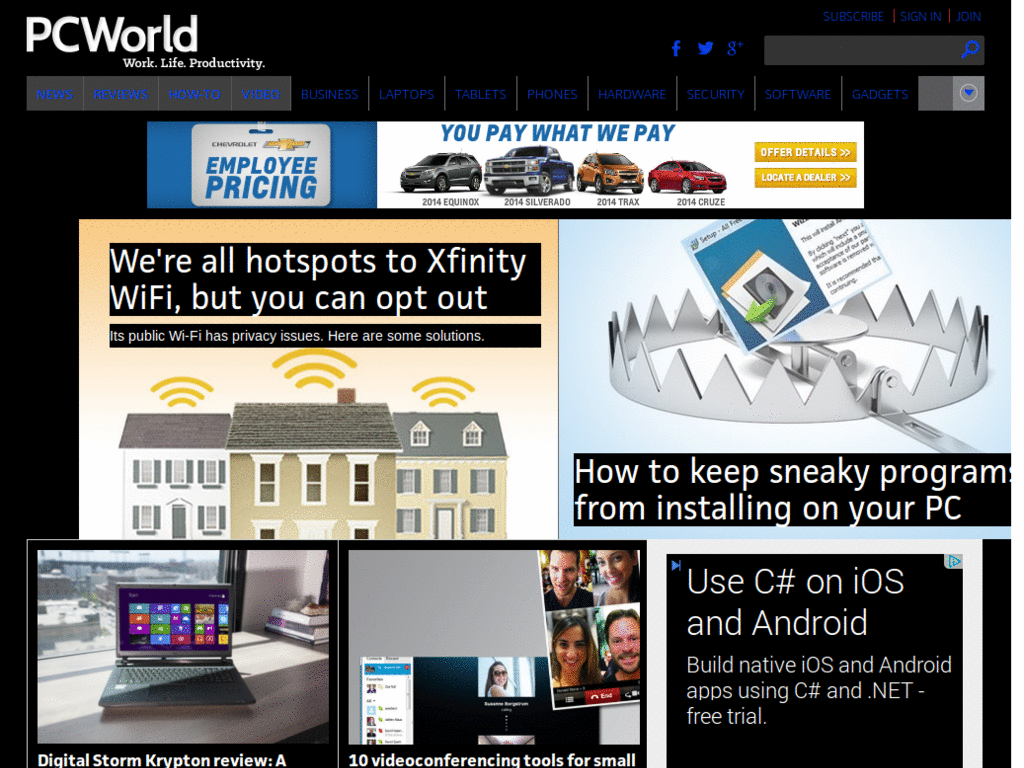Browse the GADGETS category
Screen dimensions: 1024x768
(879, 93)
